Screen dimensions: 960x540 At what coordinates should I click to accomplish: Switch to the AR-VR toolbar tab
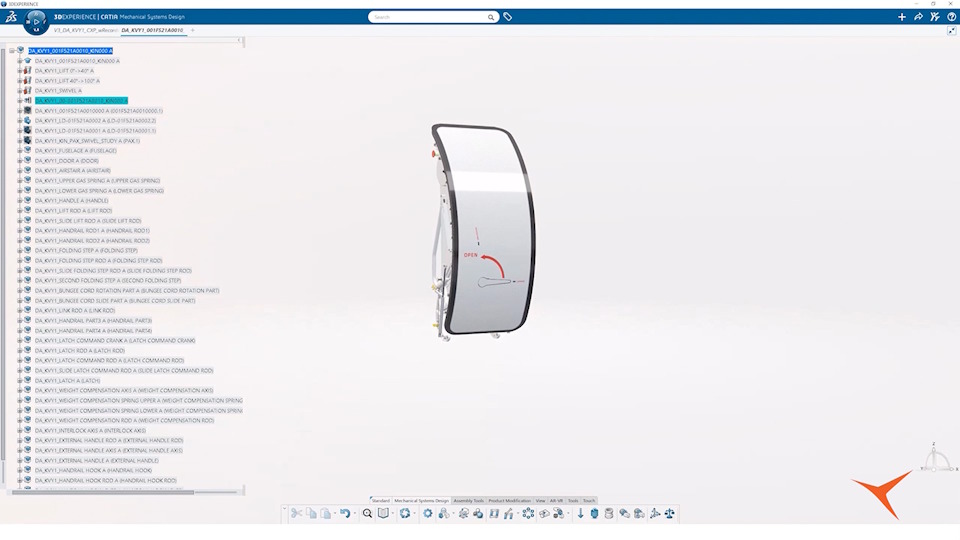[557, 501]
